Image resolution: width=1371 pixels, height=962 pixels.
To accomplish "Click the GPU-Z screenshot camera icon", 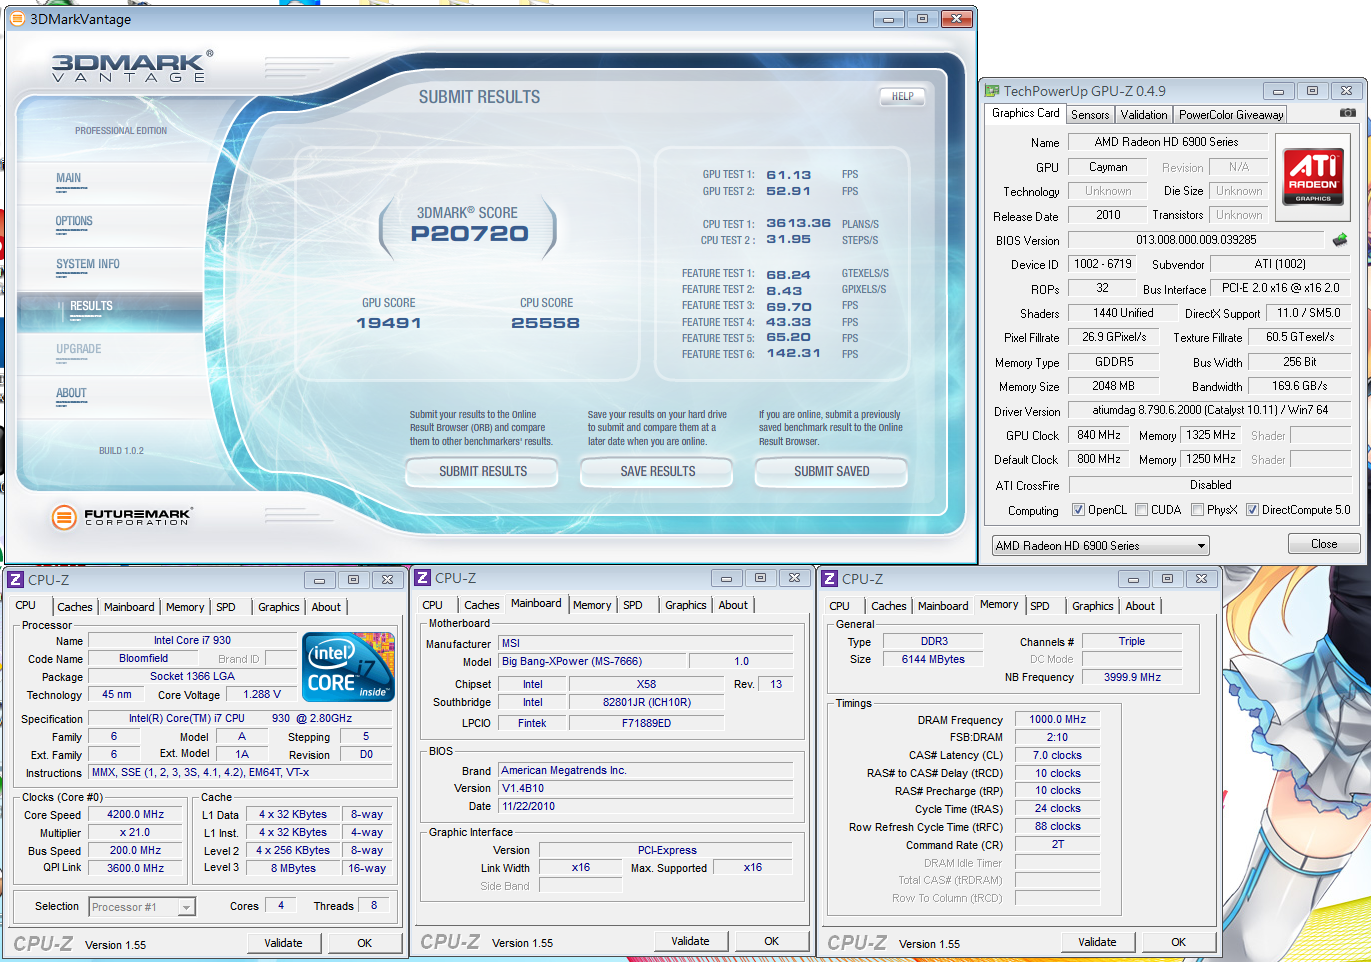I will click(1348, 113).
